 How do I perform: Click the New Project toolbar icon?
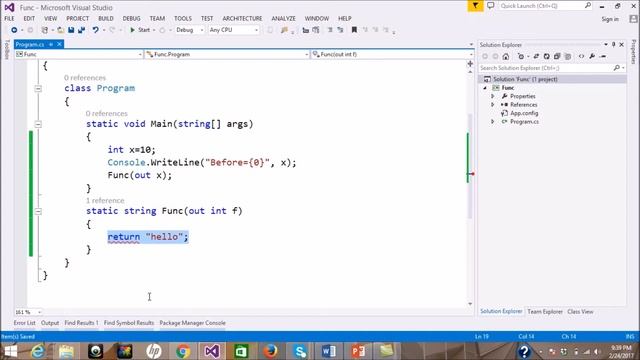[x=44, y=30]
